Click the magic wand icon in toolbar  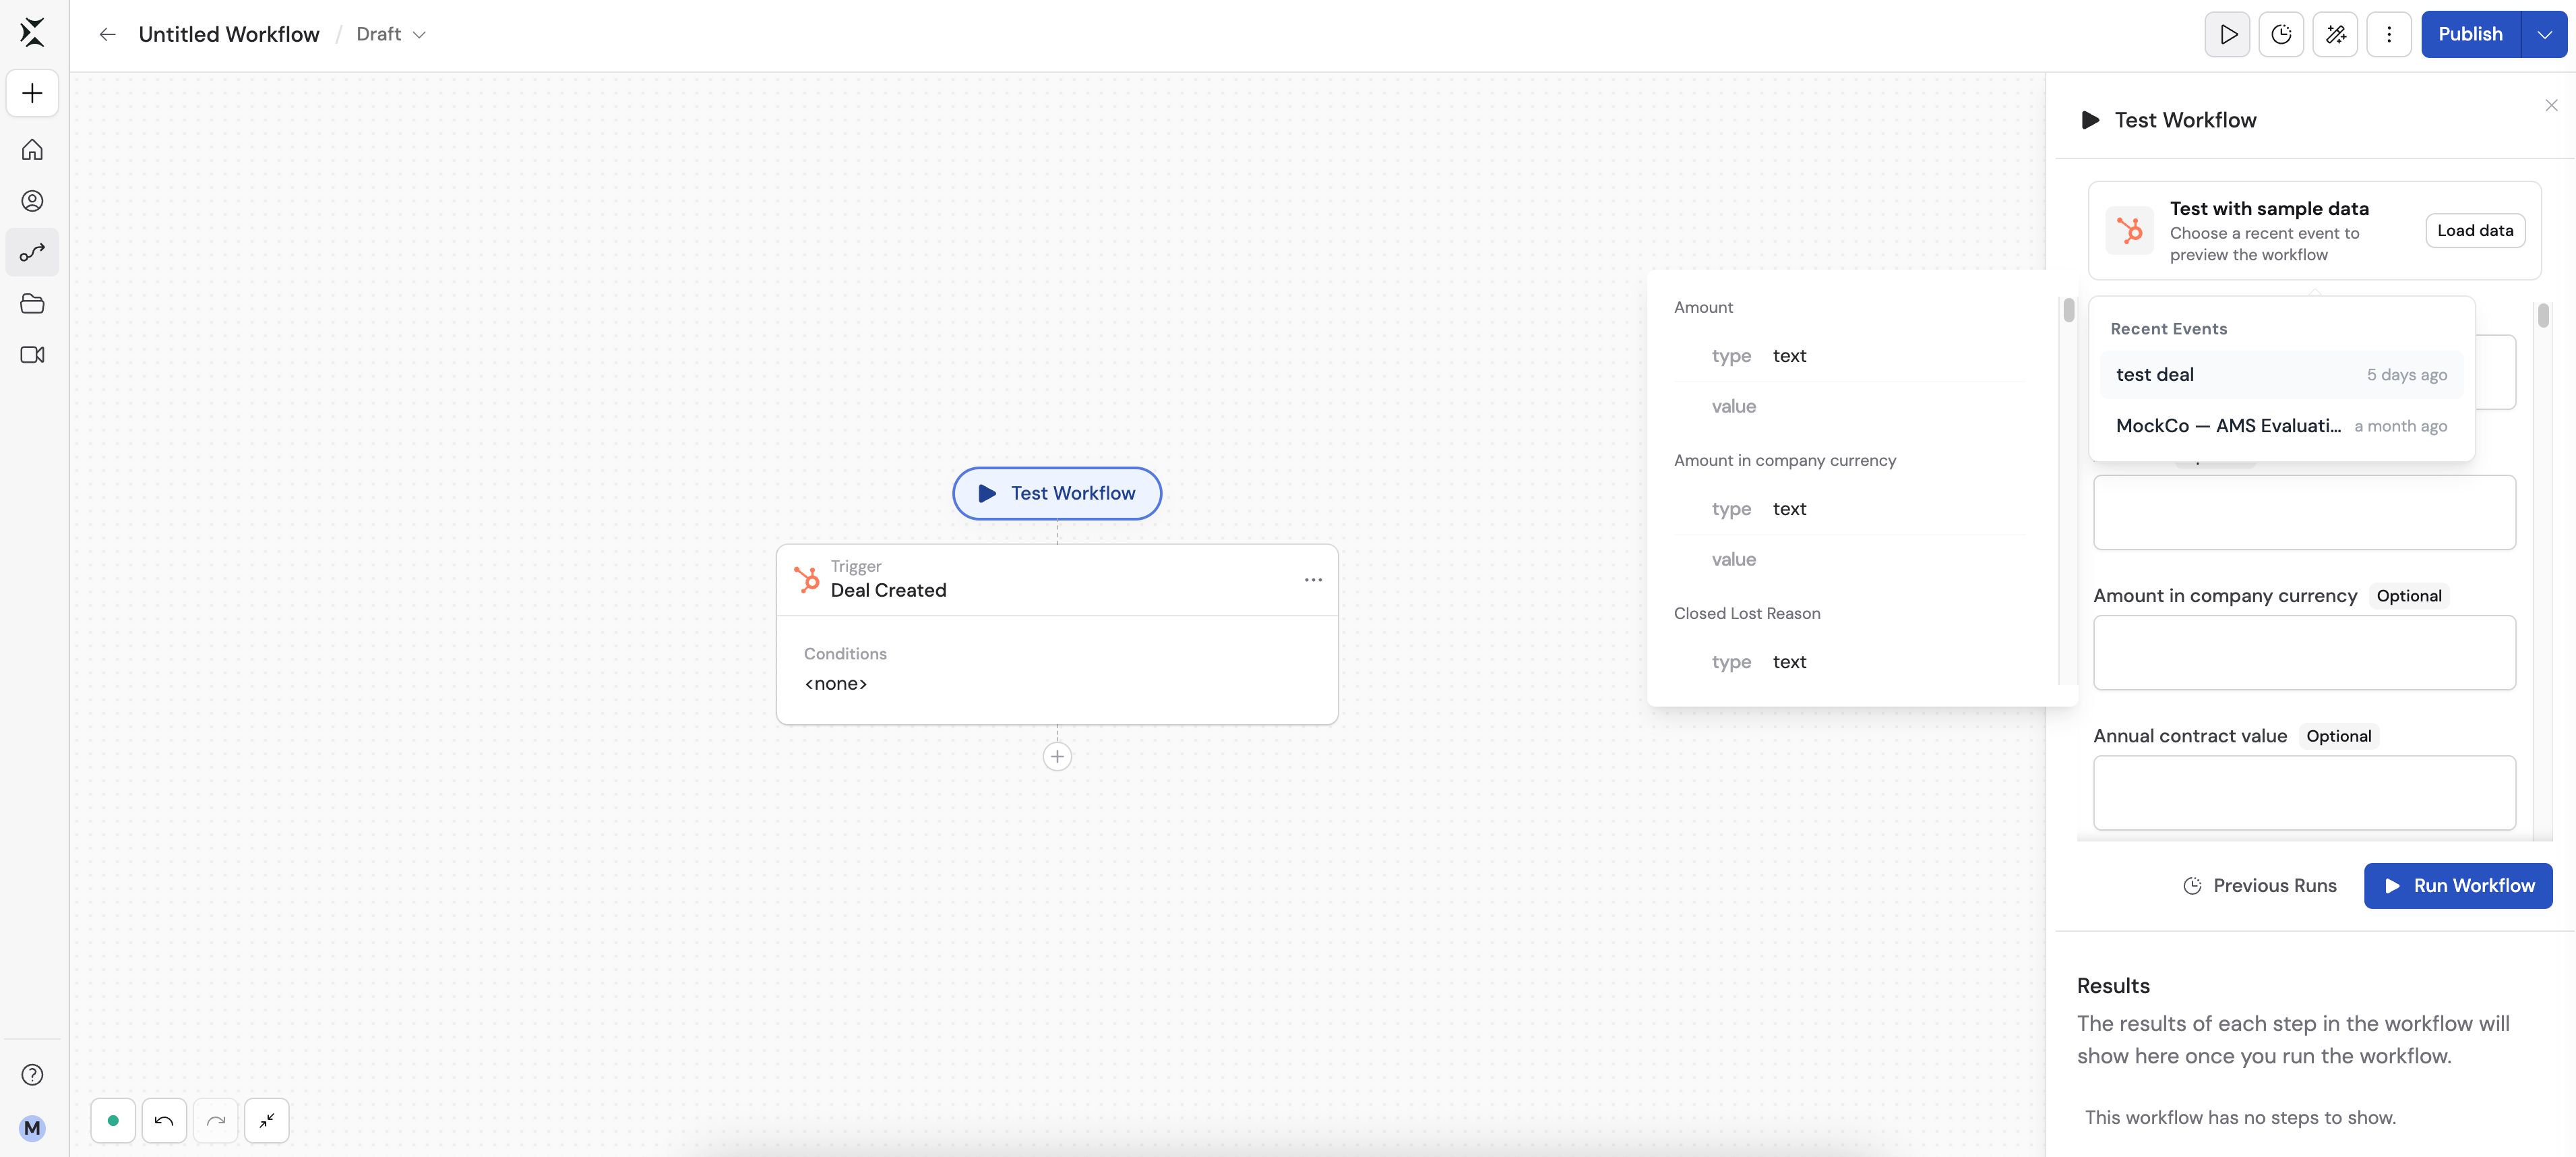click(2335, 35)
